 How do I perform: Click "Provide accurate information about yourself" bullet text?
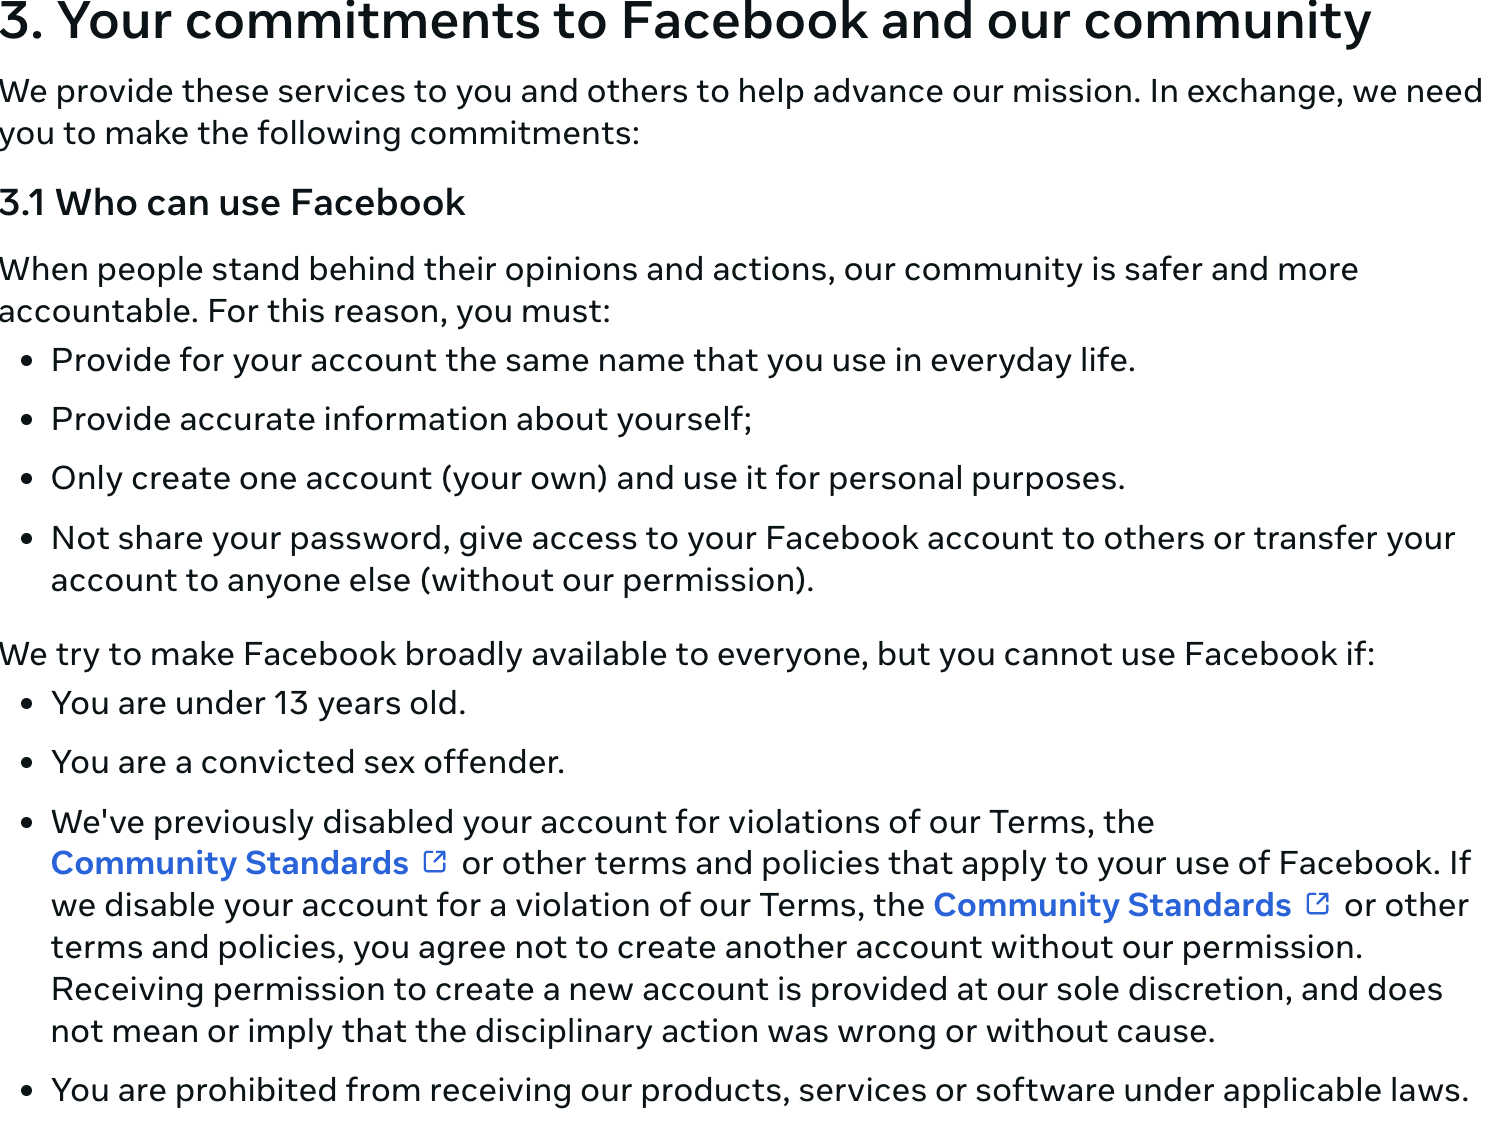click(x=401, y=419)
